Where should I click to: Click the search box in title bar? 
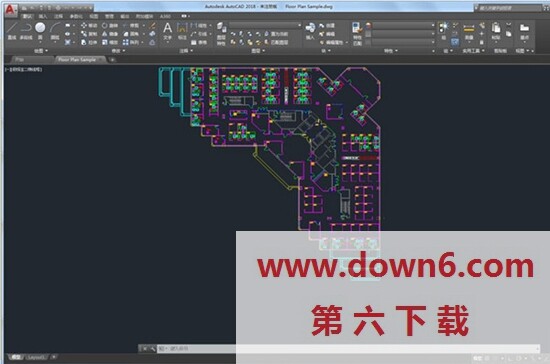click(509, 7)
